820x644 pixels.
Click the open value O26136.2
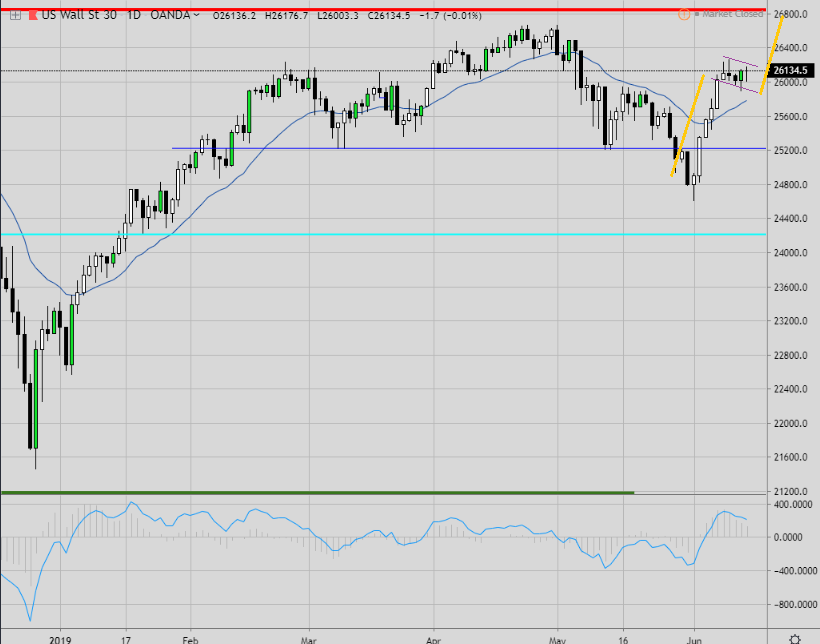click(x=235, y=16)
